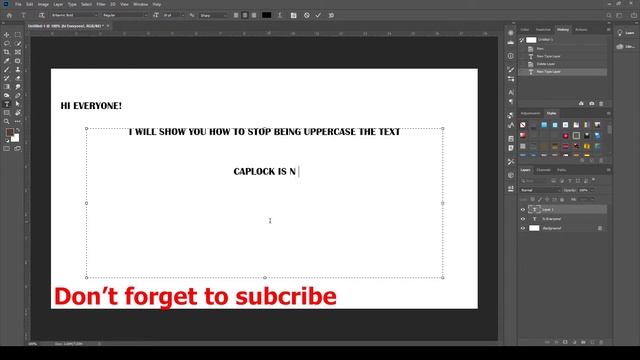Create new document from current state
The width and height of the screenshot is (640, 360).
581,104
